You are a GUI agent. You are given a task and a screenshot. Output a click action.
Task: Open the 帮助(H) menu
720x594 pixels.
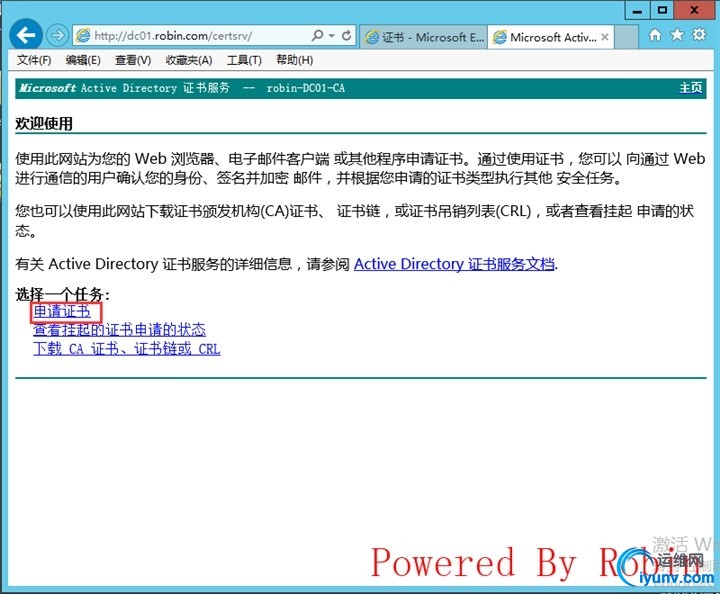(294, 60)
